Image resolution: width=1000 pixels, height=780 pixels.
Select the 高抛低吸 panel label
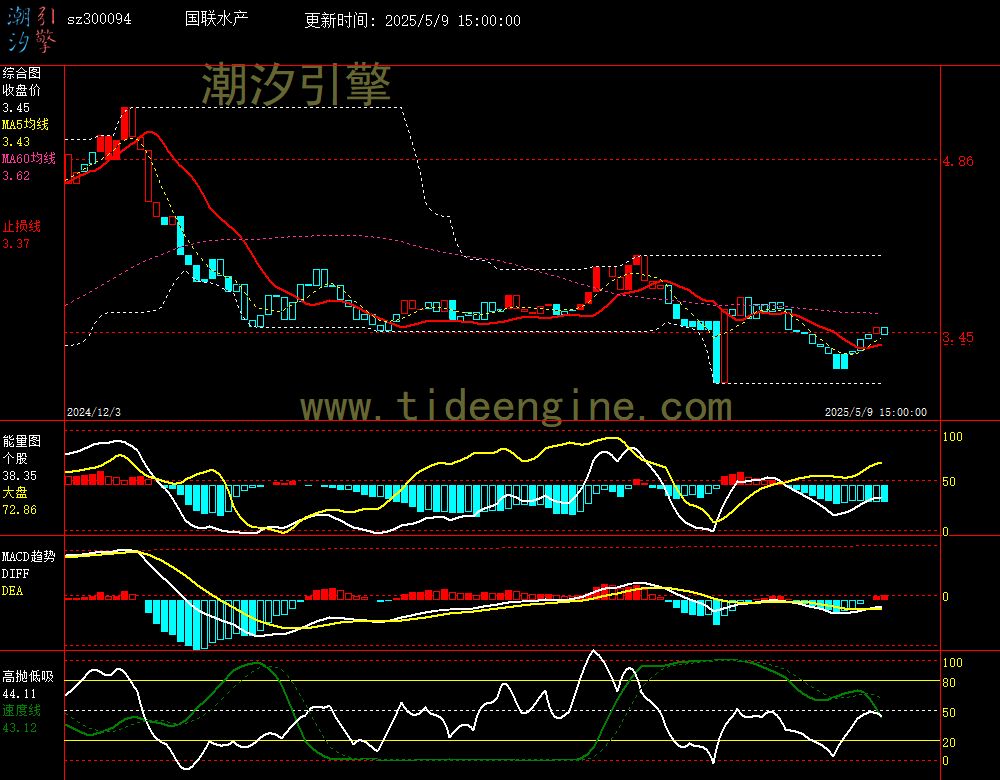tap(28, 677)
